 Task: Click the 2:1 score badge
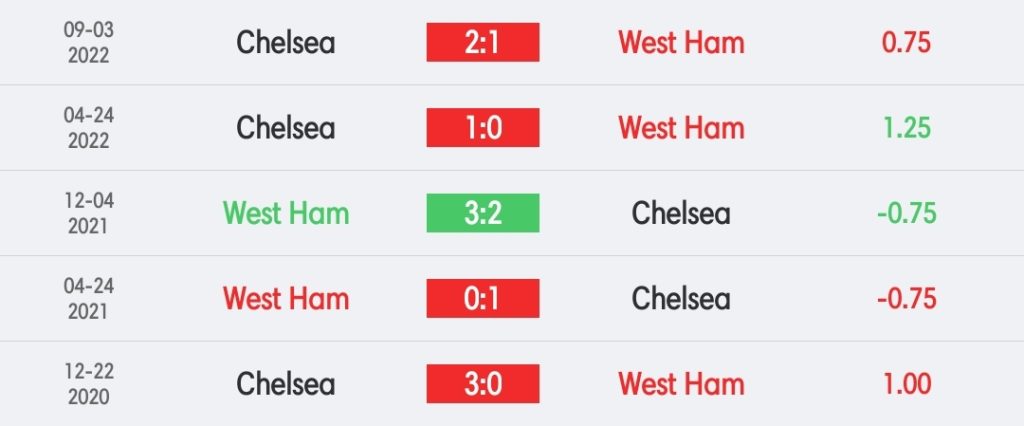[483, 42]
